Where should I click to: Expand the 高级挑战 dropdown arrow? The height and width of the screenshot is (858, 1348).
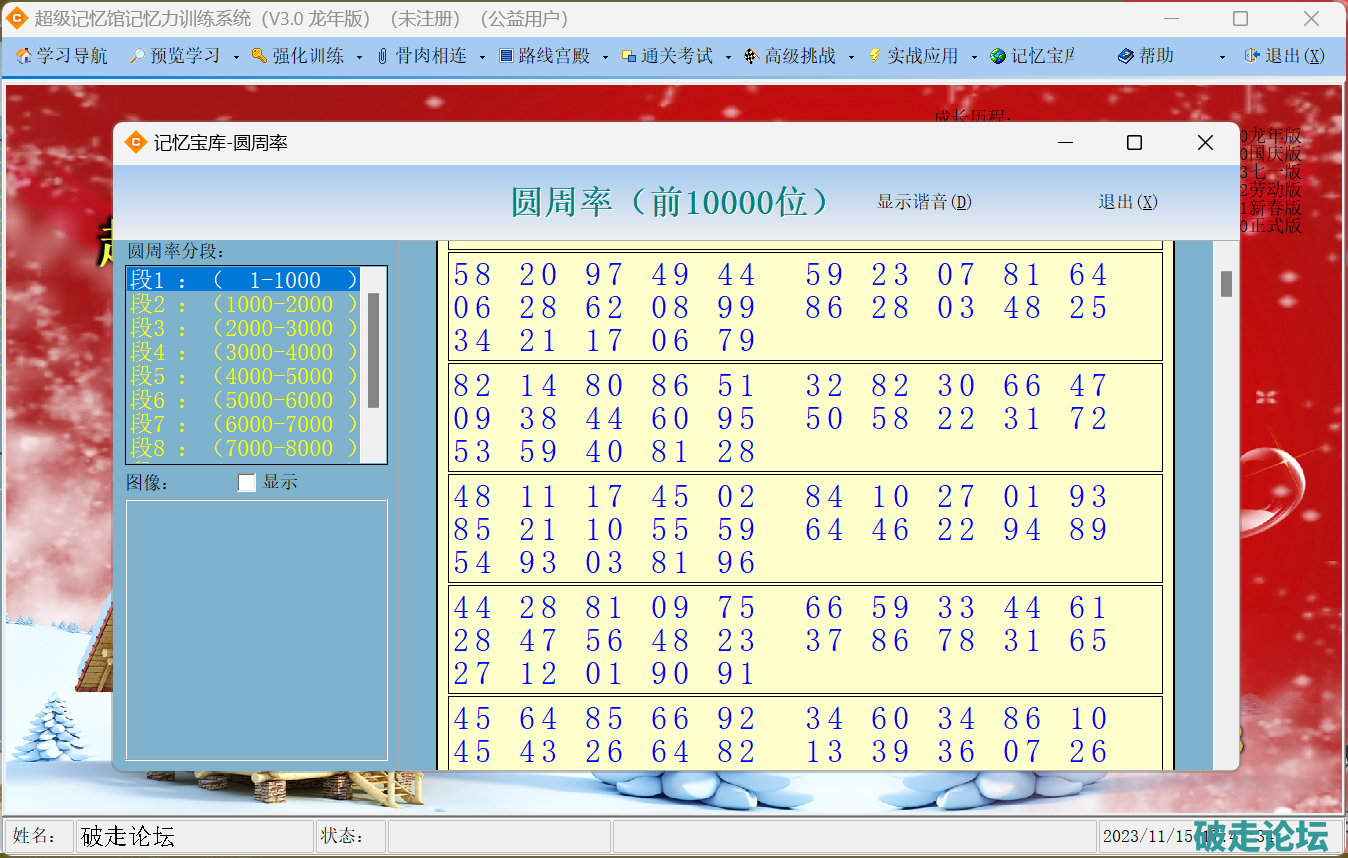851,57
